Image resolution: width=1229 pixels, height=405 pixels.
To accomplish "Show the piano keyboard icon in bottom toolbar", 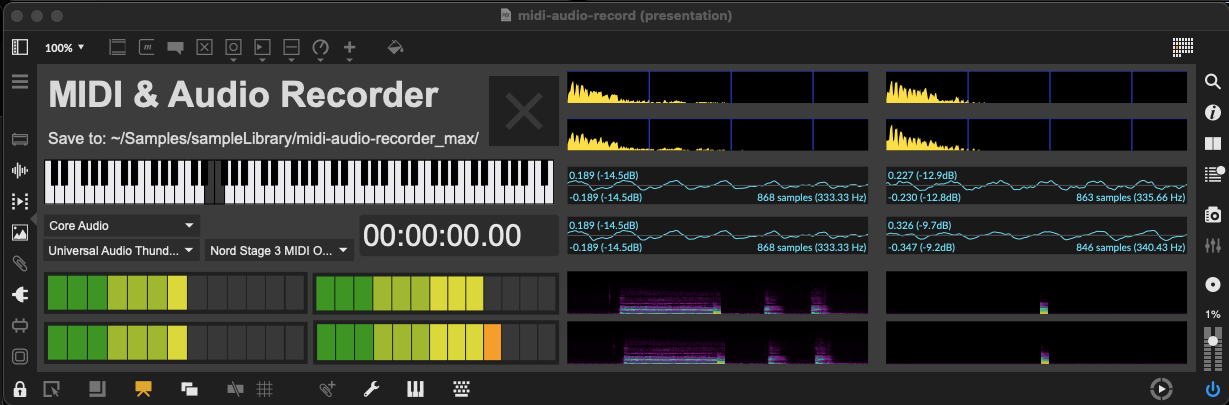I will click(415, 389).
